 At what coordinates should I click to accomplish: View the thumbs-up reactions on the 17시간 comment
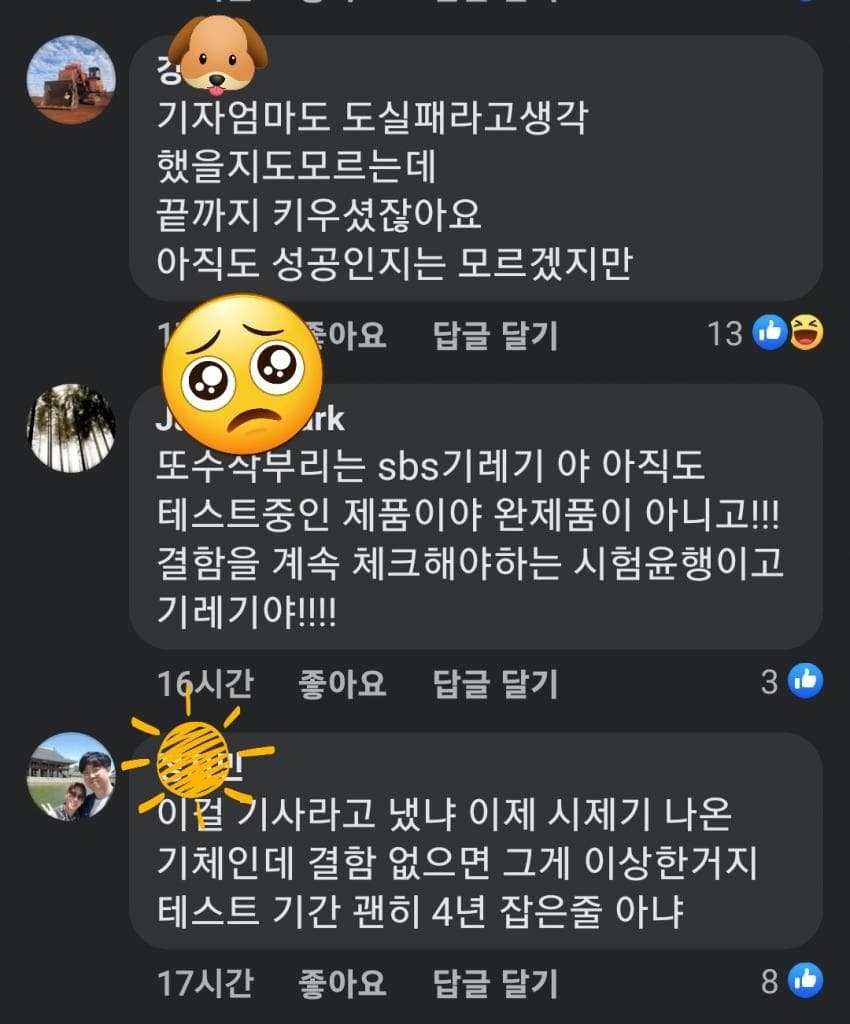coord(806,980)
